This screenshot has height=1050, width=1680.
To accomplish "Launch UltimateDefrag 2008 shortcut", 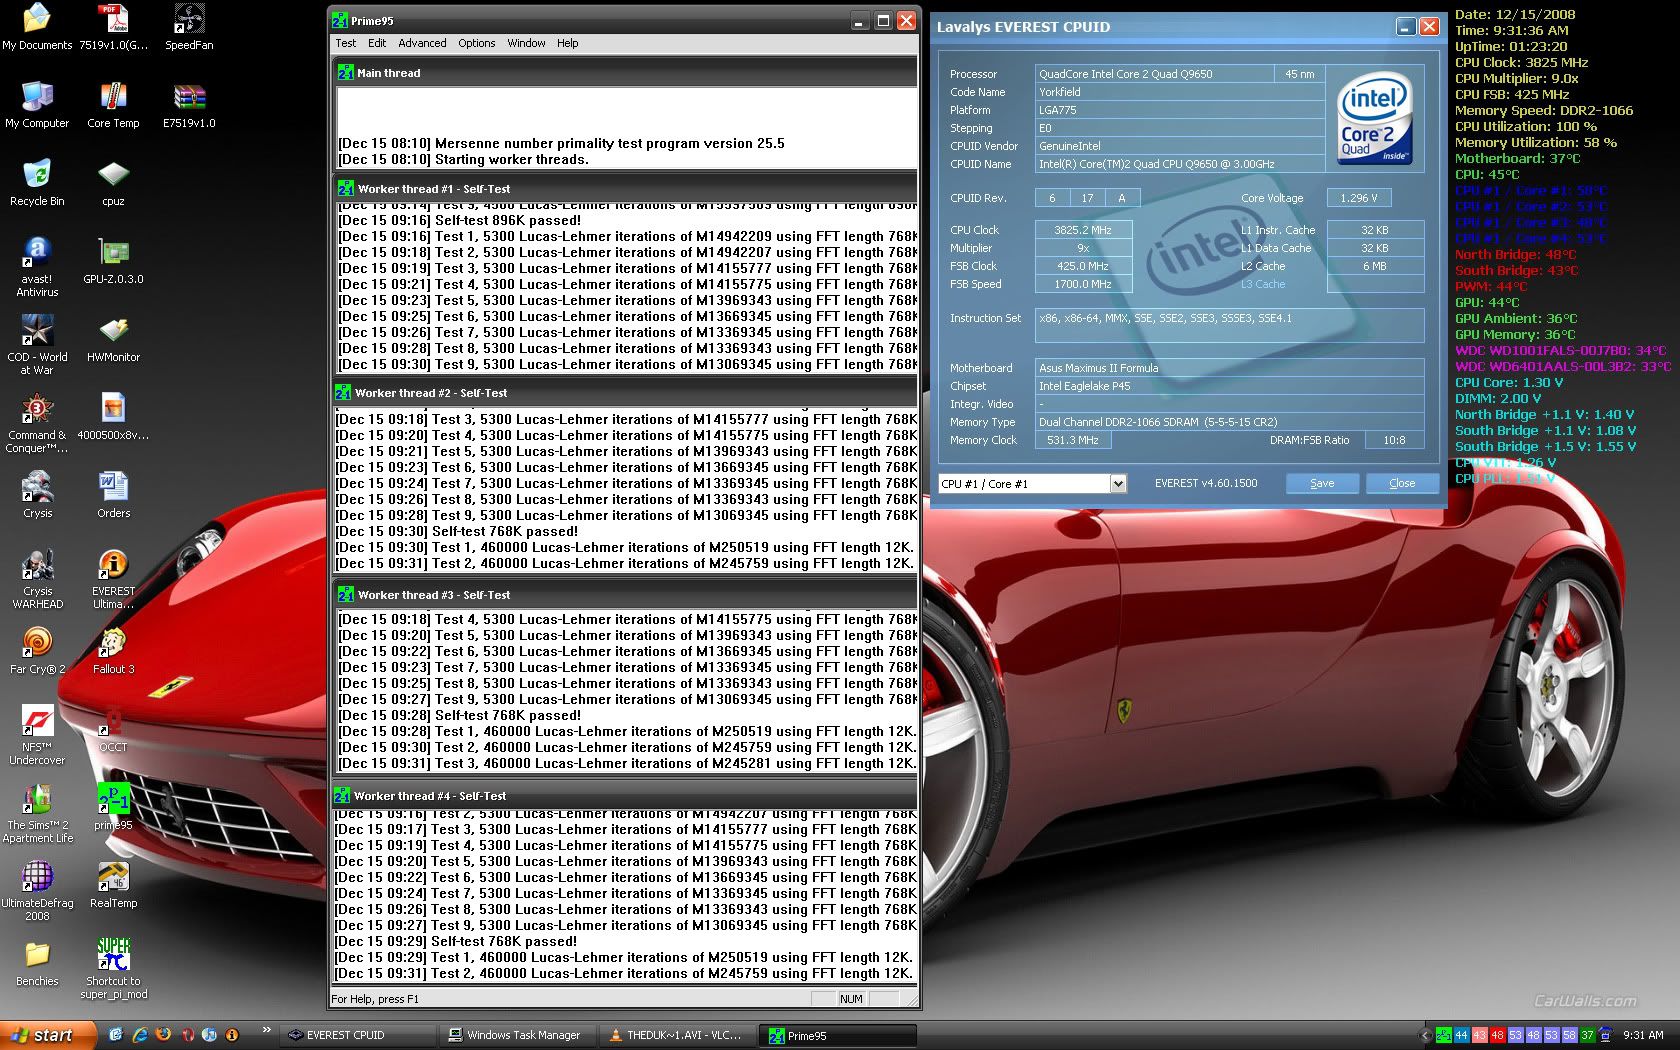I will (37, 890).
